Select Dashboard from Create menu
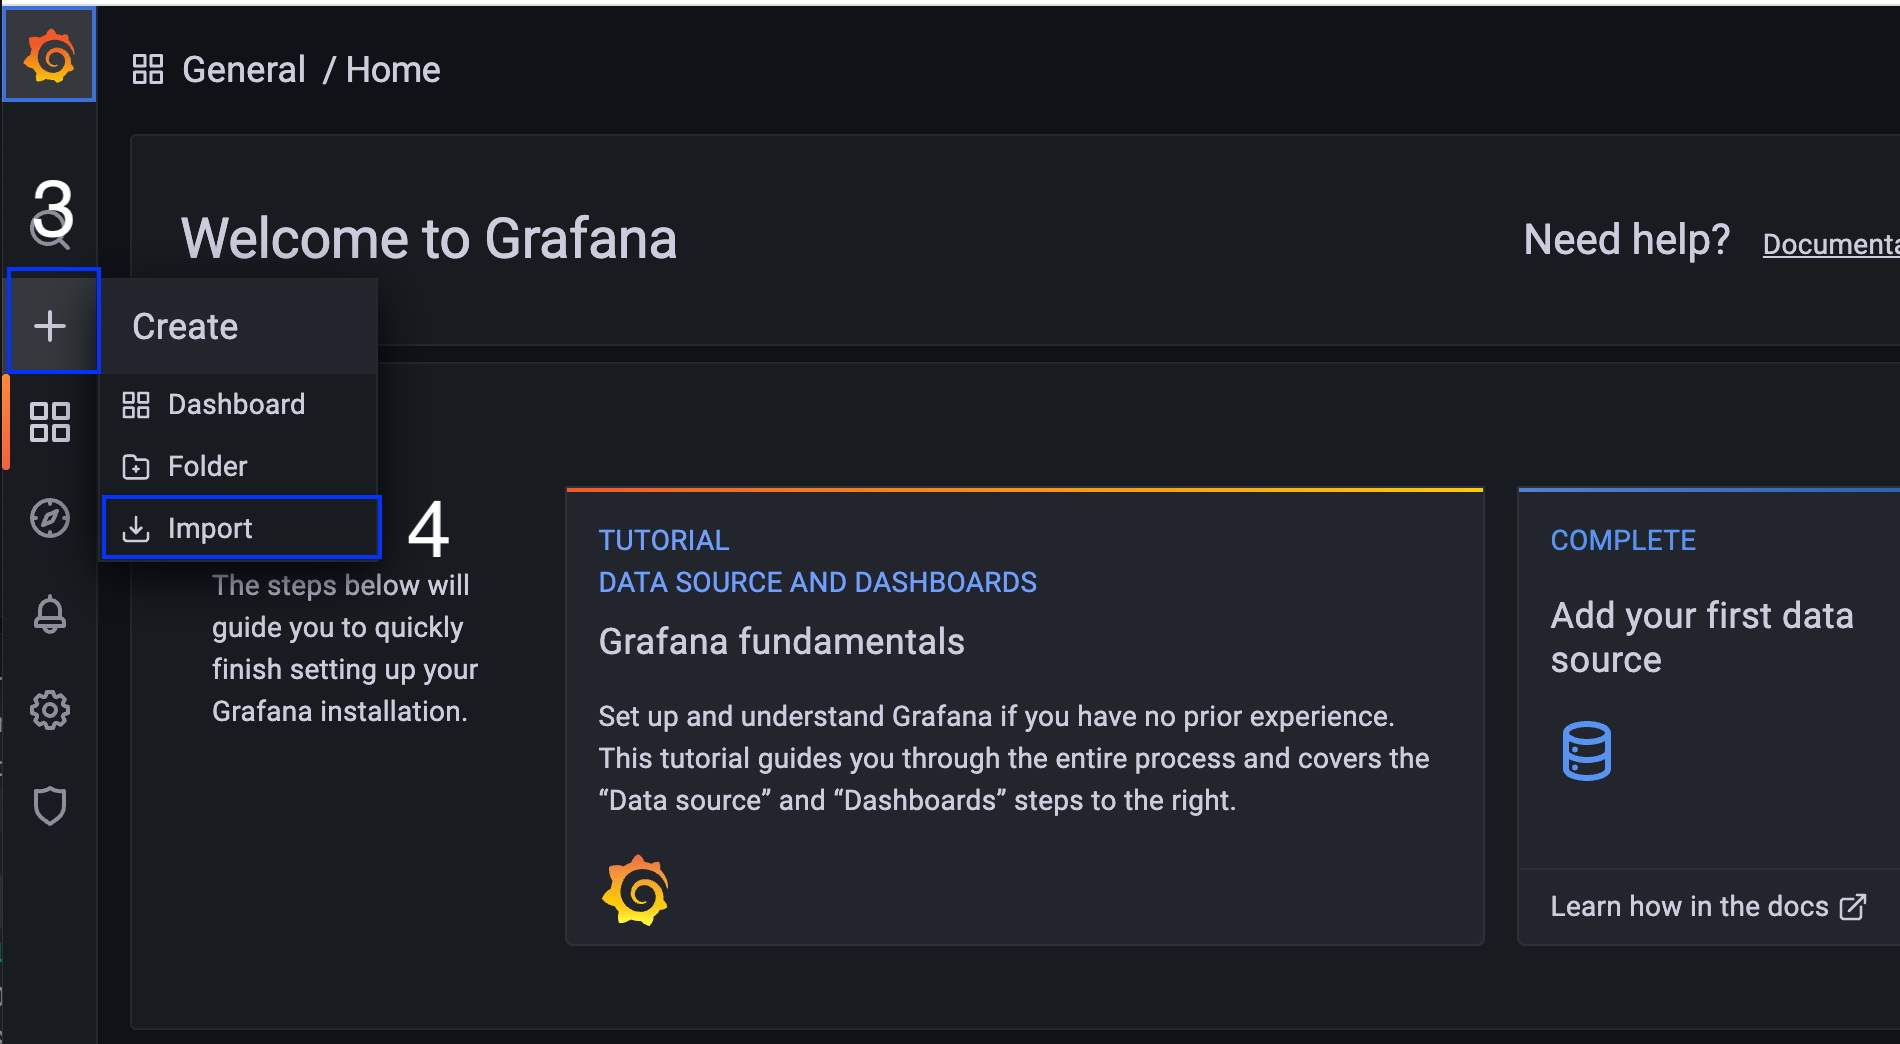The height and width of the screenshot is (1044, 1900). point(236,404)
